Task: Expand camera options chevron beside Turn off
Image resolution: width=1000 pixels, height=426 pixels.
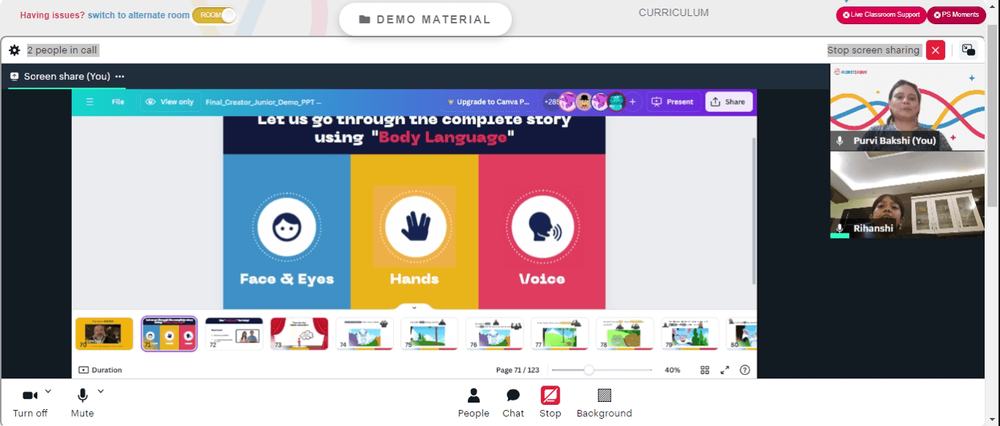Action: pyautogui.click(x=48, y=392)
